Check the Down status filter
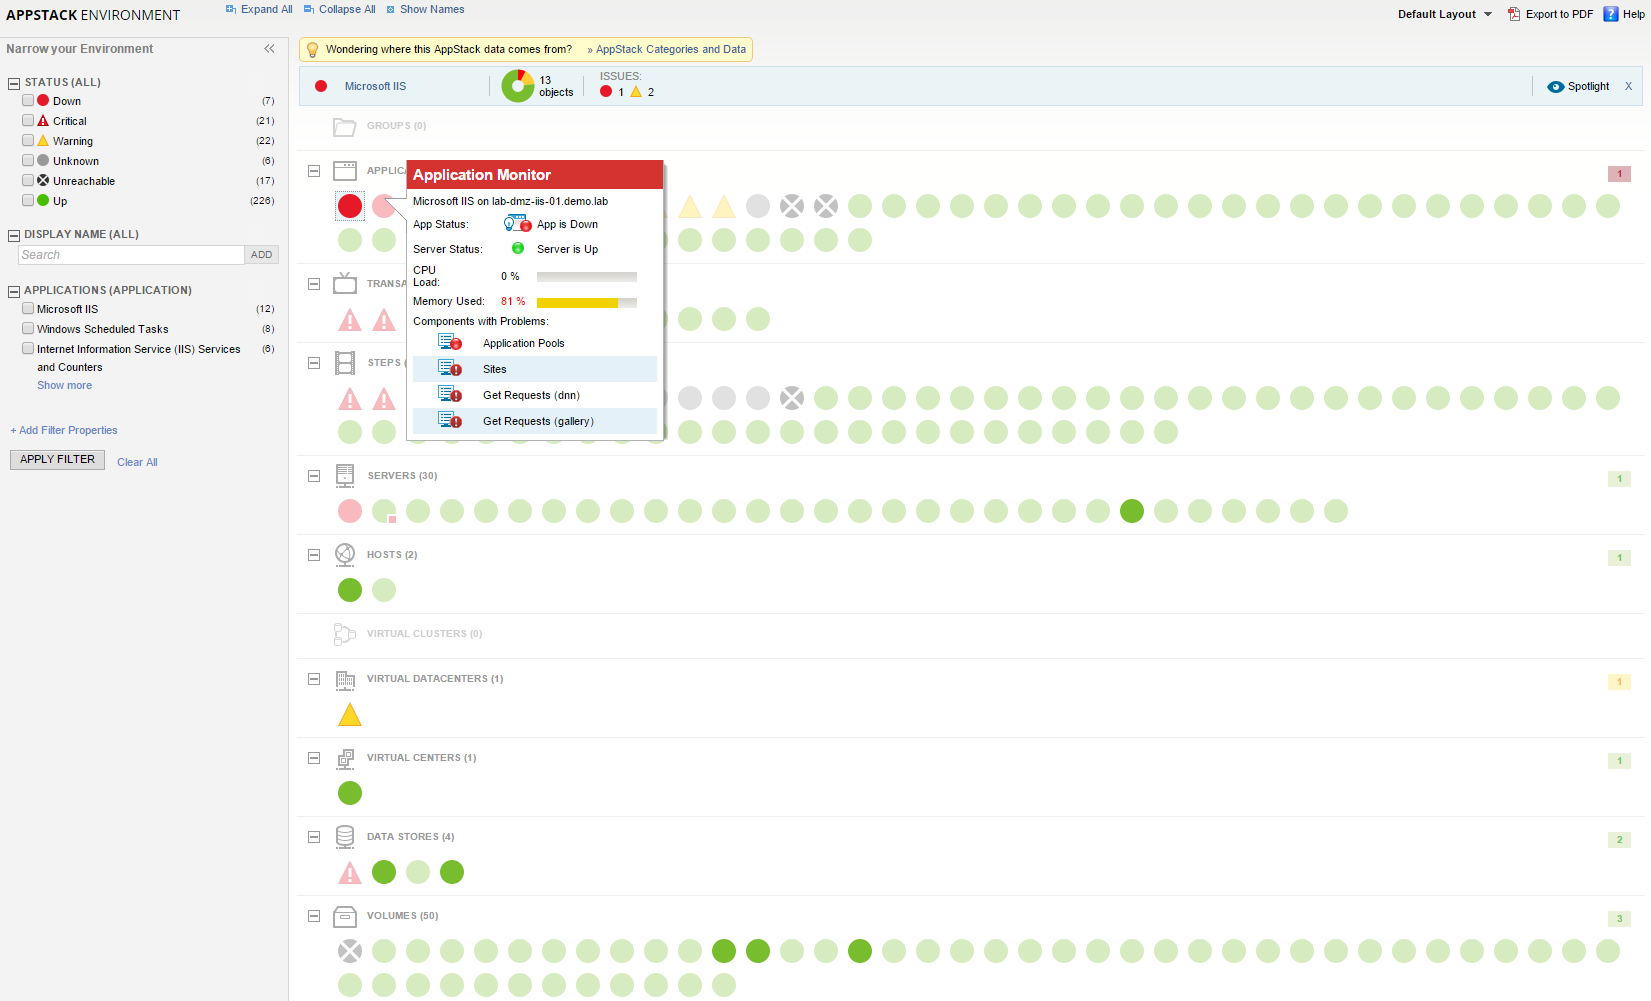Viewport: 1651px width, 1001px height. (x=27, y=100)
